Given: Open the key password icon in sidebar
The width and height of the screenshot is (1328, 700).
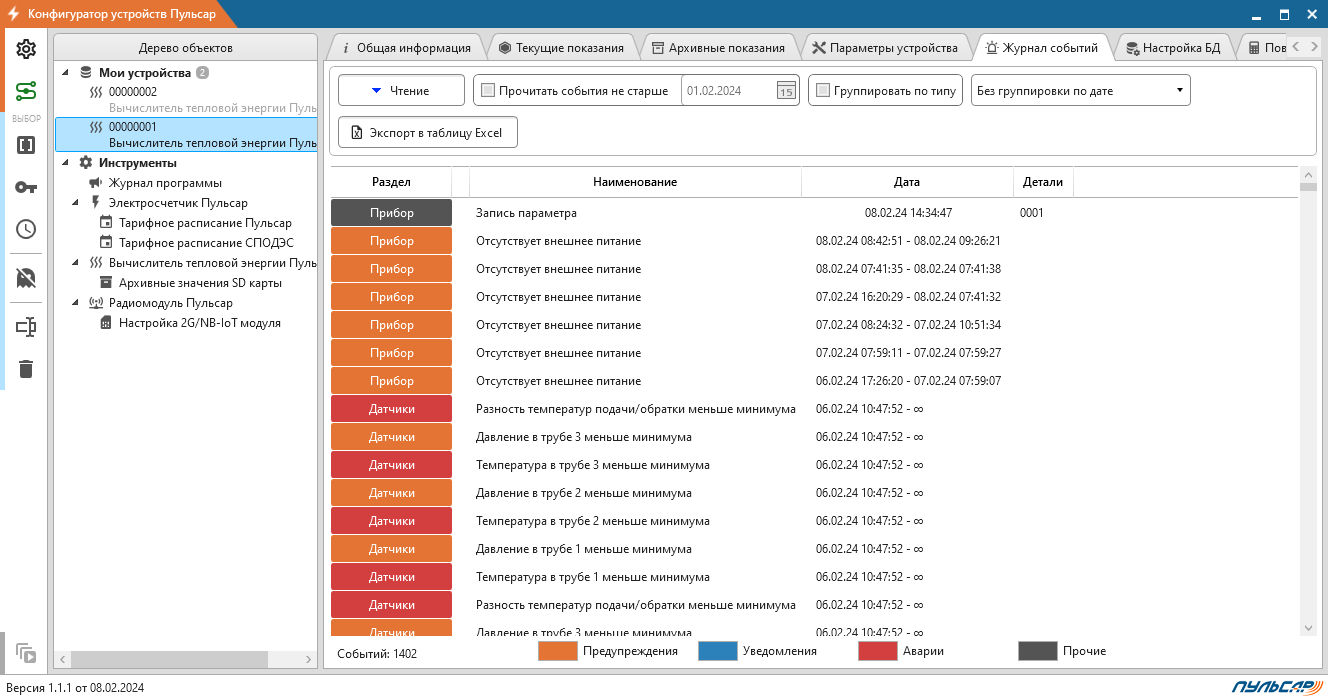Looking at the screenshot, I should click(26, 187).
